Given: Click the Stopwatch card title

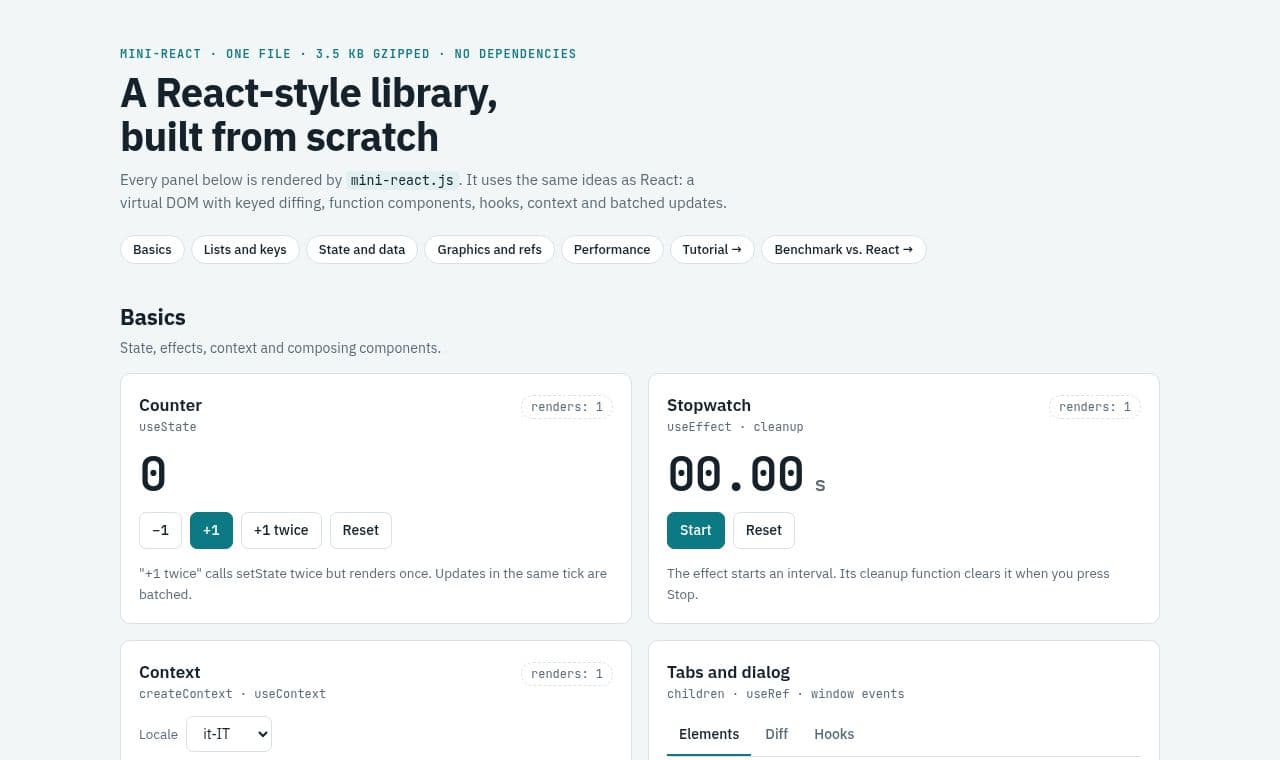Looking at the screenshot, I should pos(709,405).
